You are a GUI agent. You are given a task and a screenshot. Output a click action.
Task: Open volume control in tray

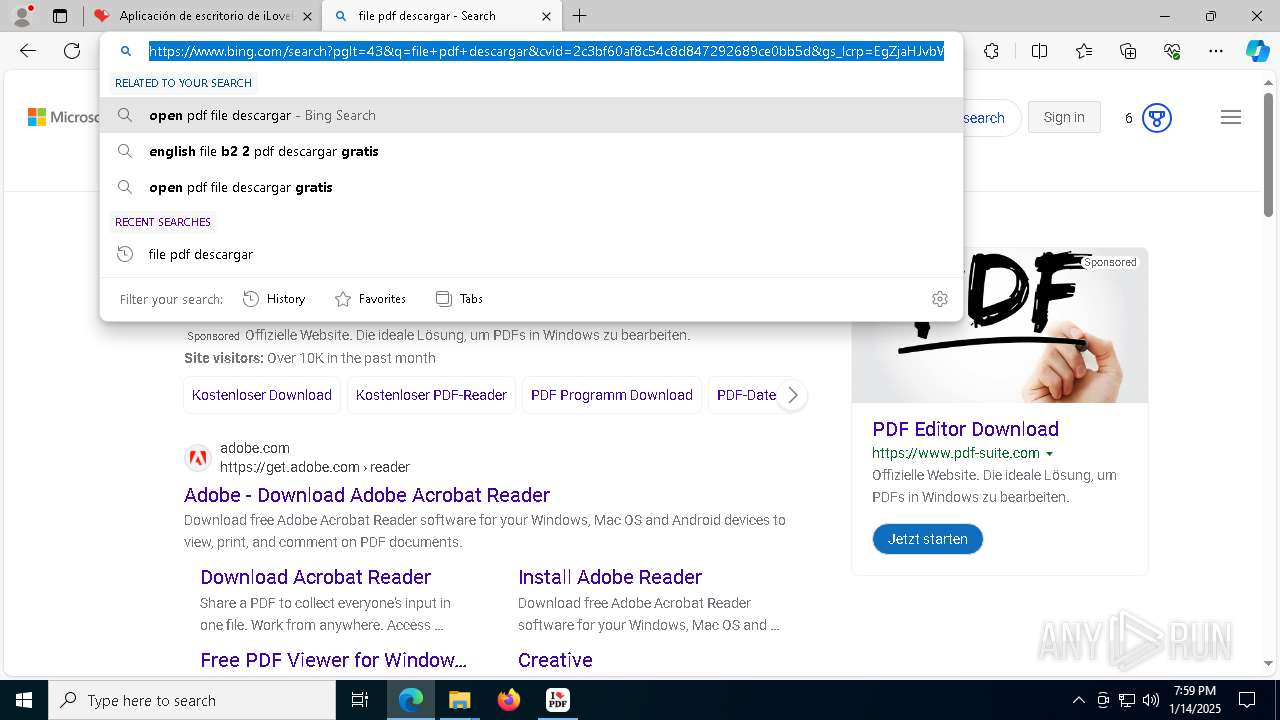[x=1151, y=700]
